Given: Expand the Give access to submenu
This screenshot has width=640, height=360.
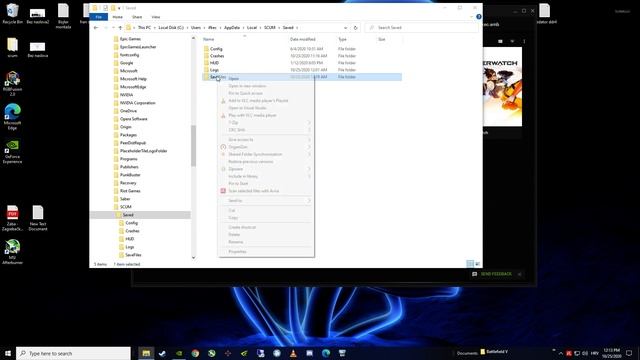Looking at the screenshot, I should 266,140.
